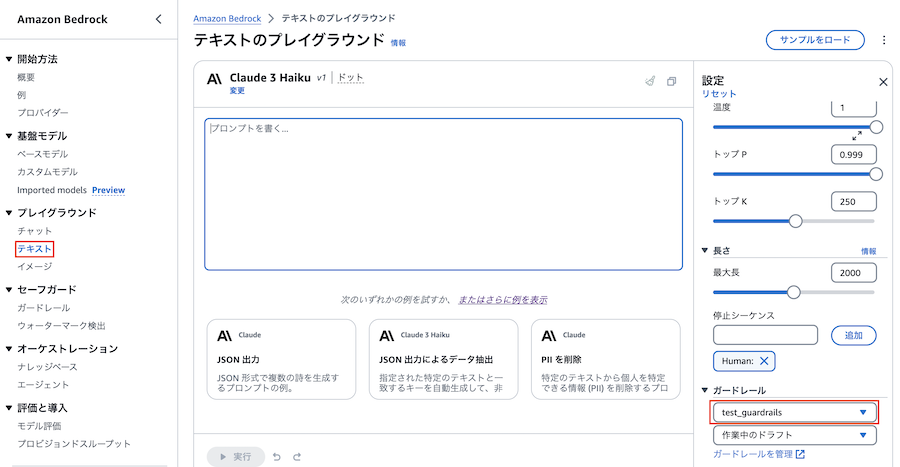Open 概要 in the sidebar
Viewport: 900px width, 467px height.
[26, 77]
